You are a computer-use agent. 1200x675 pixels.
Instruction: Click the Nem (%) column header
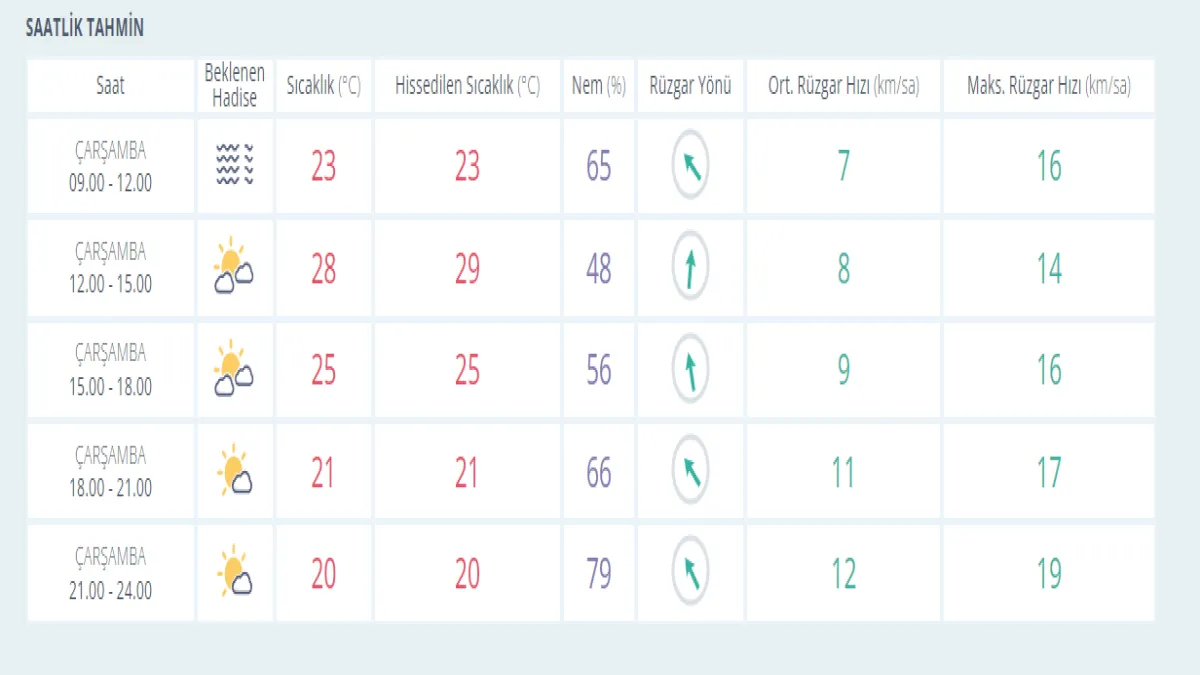point(598,86)
